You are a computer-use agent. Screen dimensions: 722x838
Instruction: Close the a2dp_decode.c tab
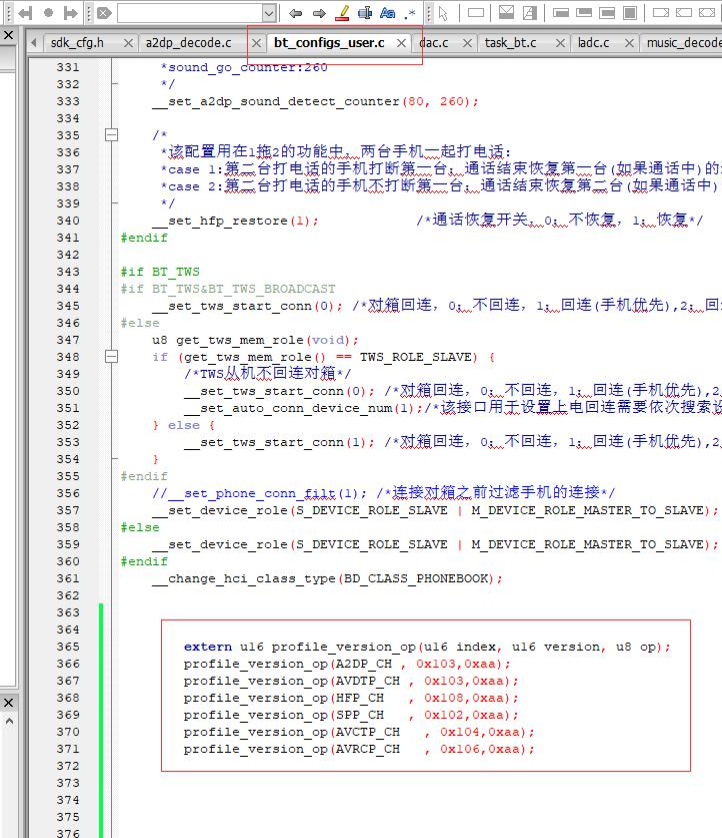(257, 43)
